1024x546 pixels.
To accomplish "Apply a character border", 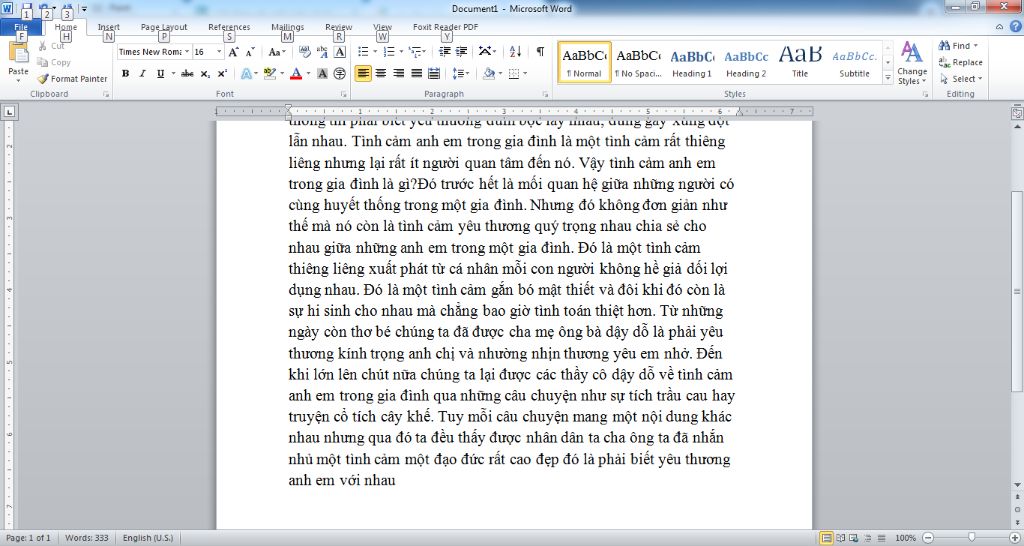I will point(340,52).
